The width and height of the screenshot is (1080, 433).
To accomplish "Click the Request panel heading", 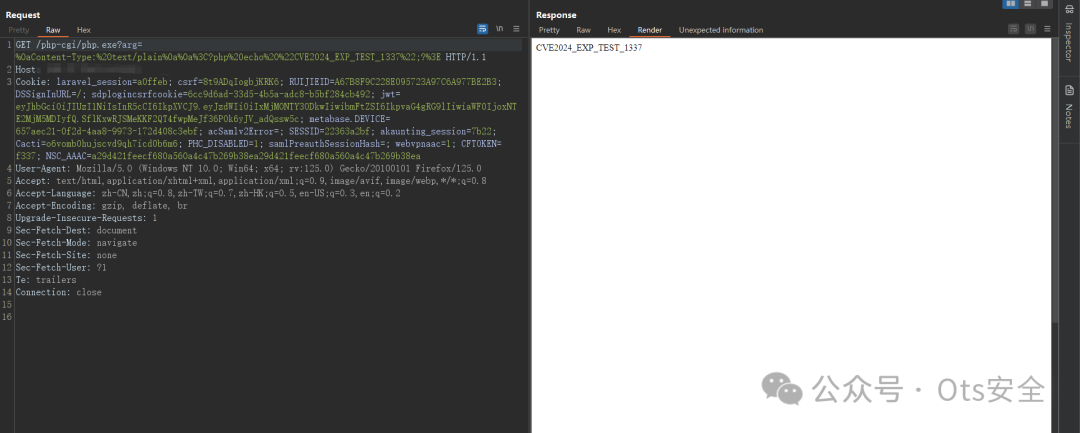I will coord(23,14).
